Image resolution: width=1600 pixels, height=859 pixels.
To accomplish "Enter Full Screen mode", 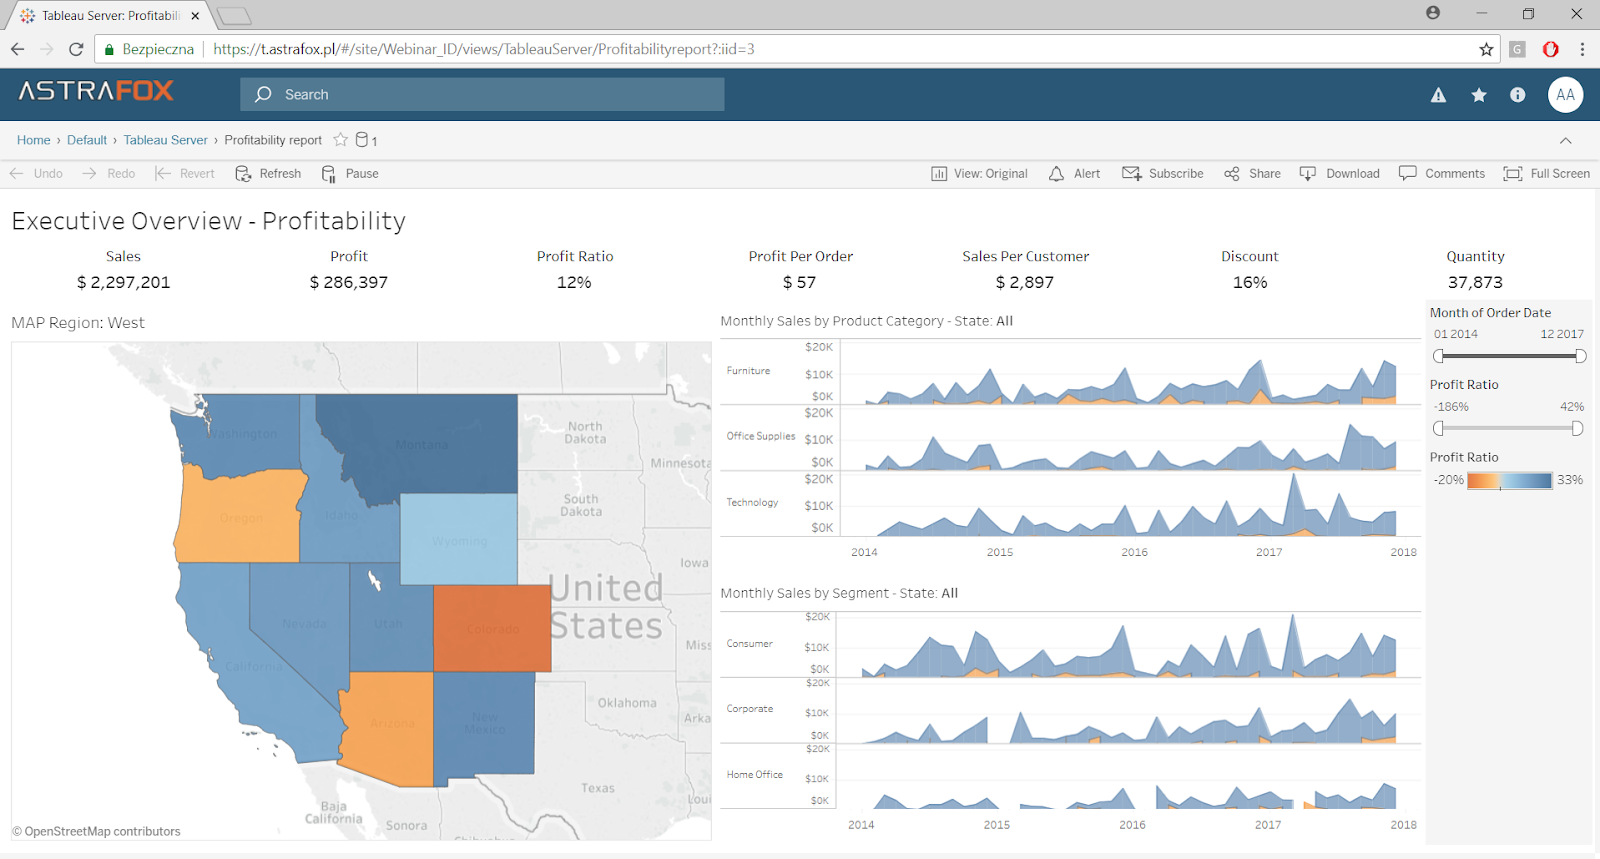I will click(x=1546, y=174).
